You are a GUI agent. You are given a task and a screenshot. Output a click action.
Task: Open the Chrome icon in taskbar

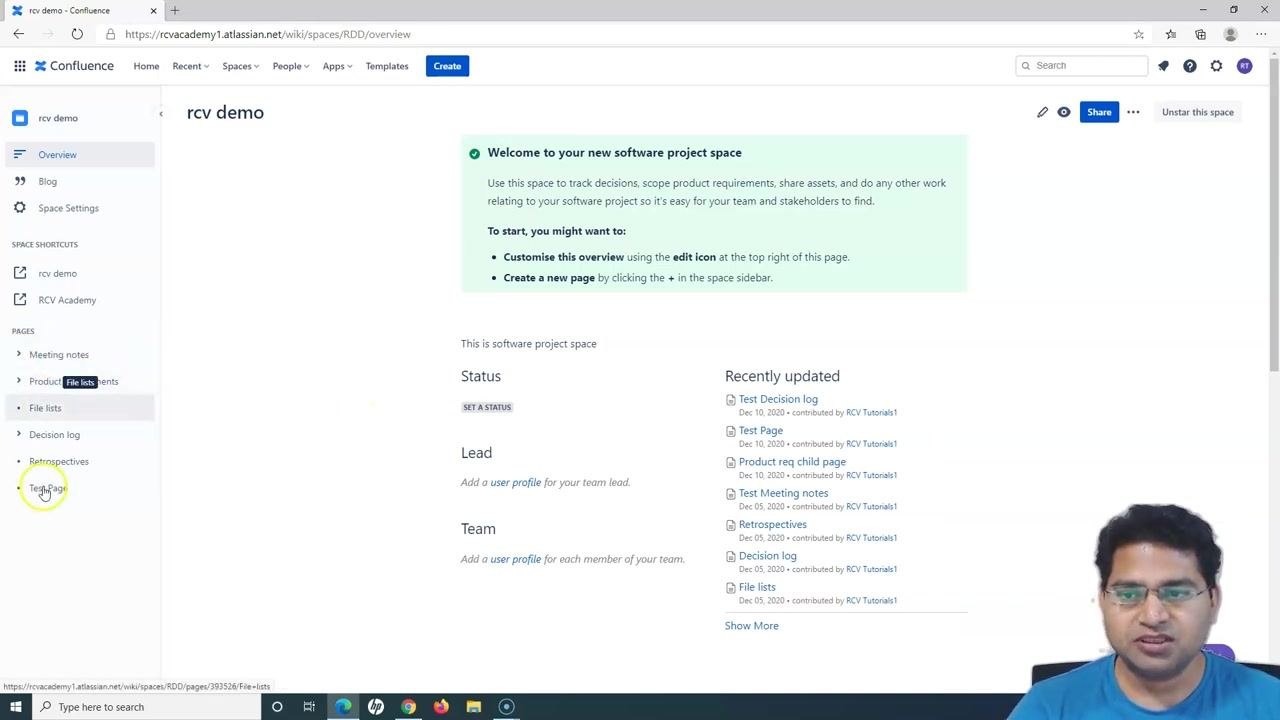click(x=408, y=707)
